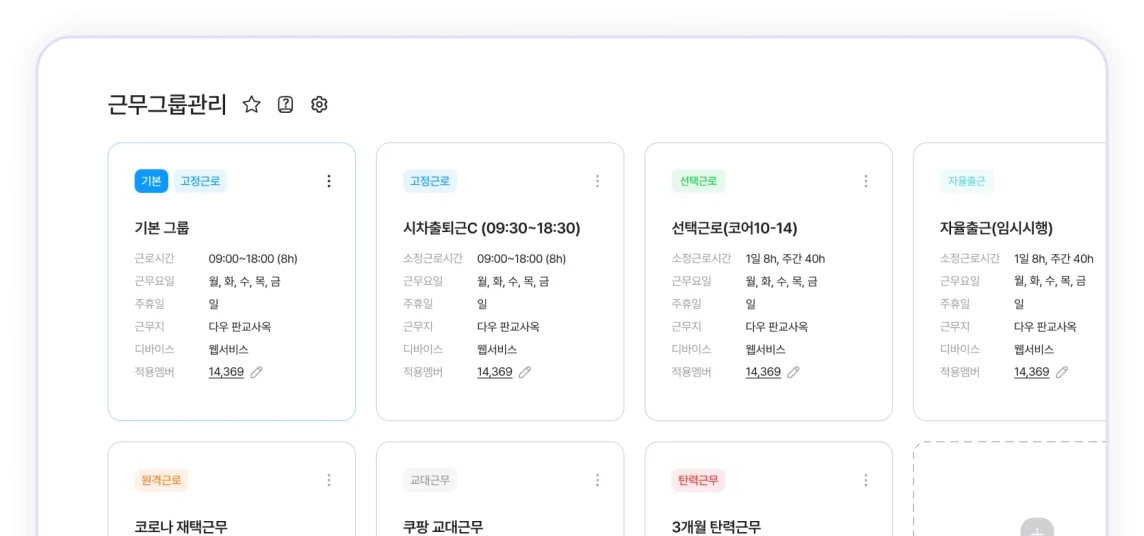Click the favorite star icon next to 근무그룹관리
The height and width of the screenshot is (536, 1144).
pyautogui.click(x=252, y=105)
